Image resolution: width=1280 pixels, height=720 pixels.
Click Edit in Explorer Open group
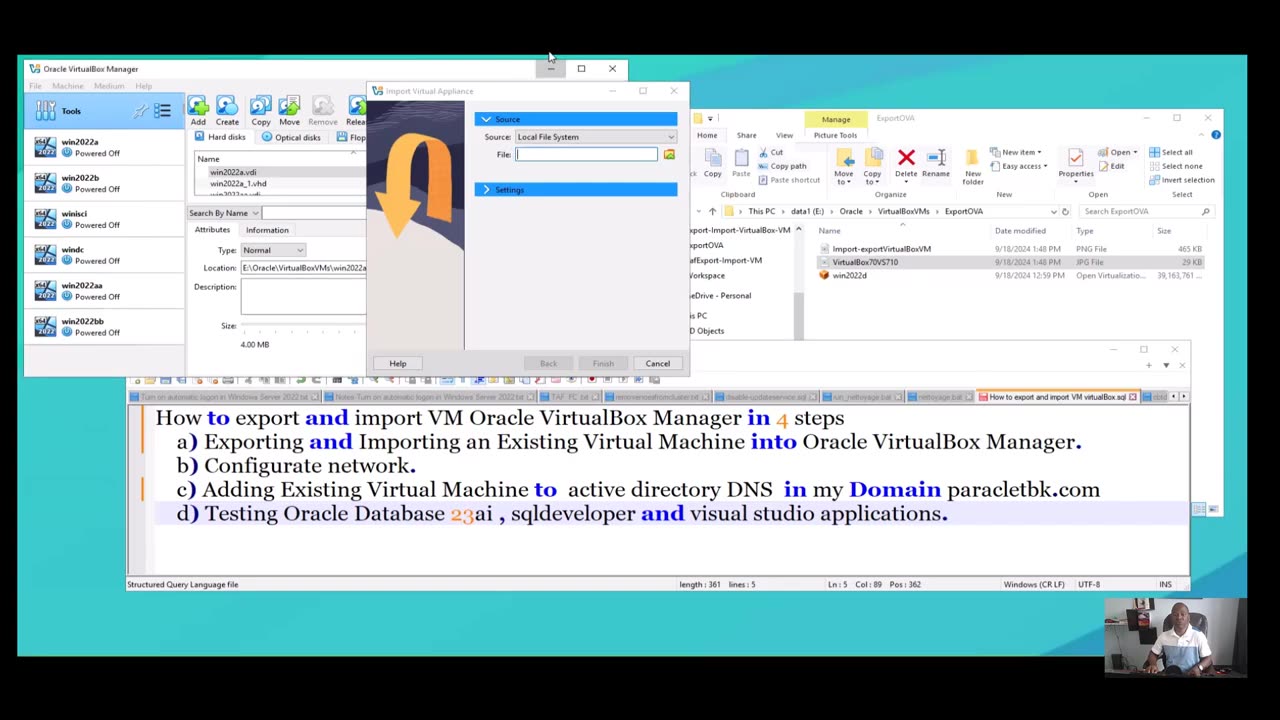point(1111,166)
